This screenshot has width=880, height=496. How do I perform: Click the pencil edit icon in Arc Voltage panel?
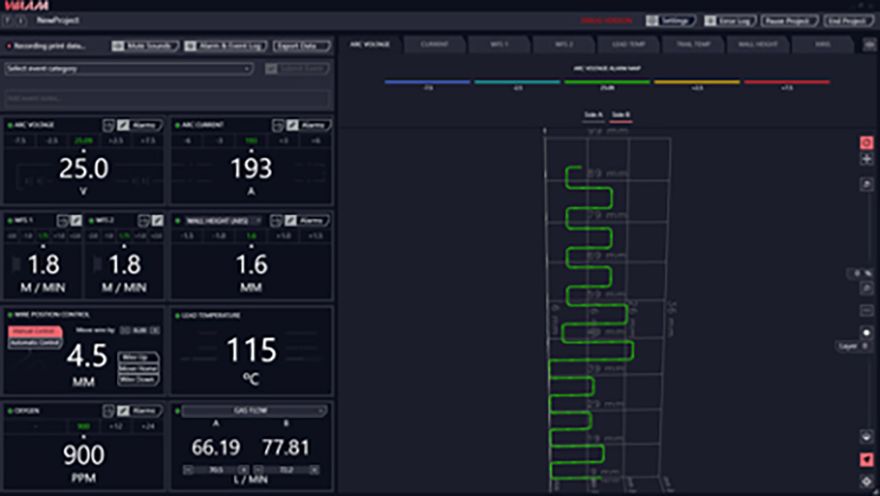[x=123, y=125]
